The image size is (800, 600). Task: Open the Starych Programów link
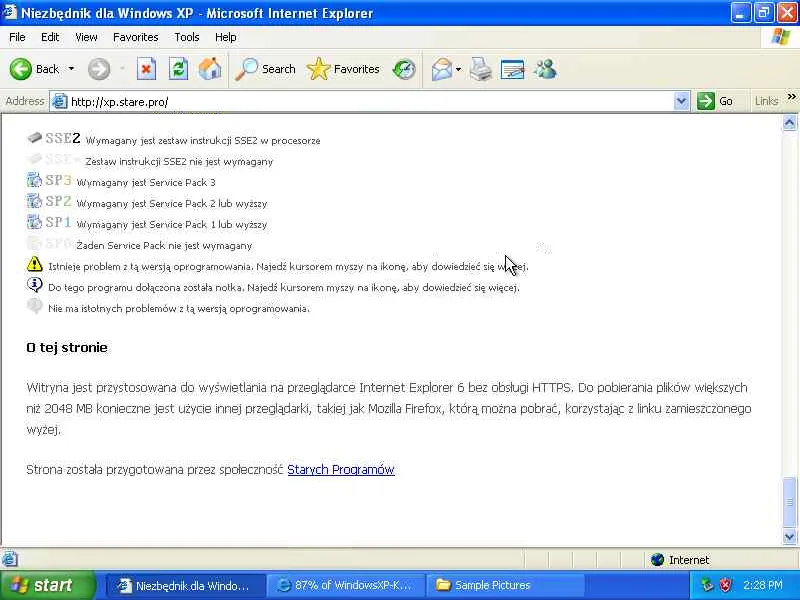click(x=341, y=469)
